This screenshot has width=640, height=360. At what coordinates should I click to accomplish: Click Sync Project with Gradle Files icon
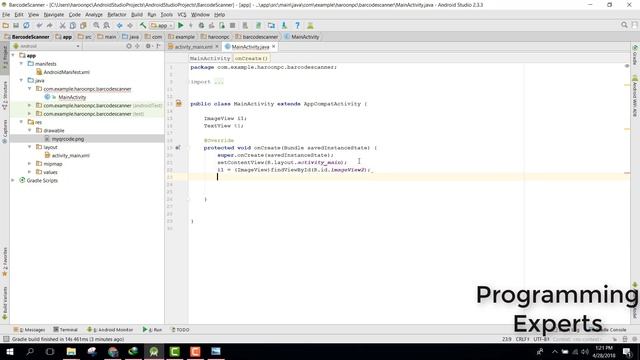coord(258,25)
